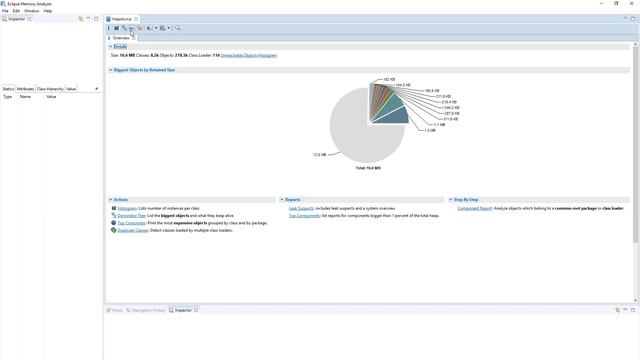The height and width of the screenshot is (360, 640).
Task: Collapse the Step By Step section
Action: tap(451, 200)
